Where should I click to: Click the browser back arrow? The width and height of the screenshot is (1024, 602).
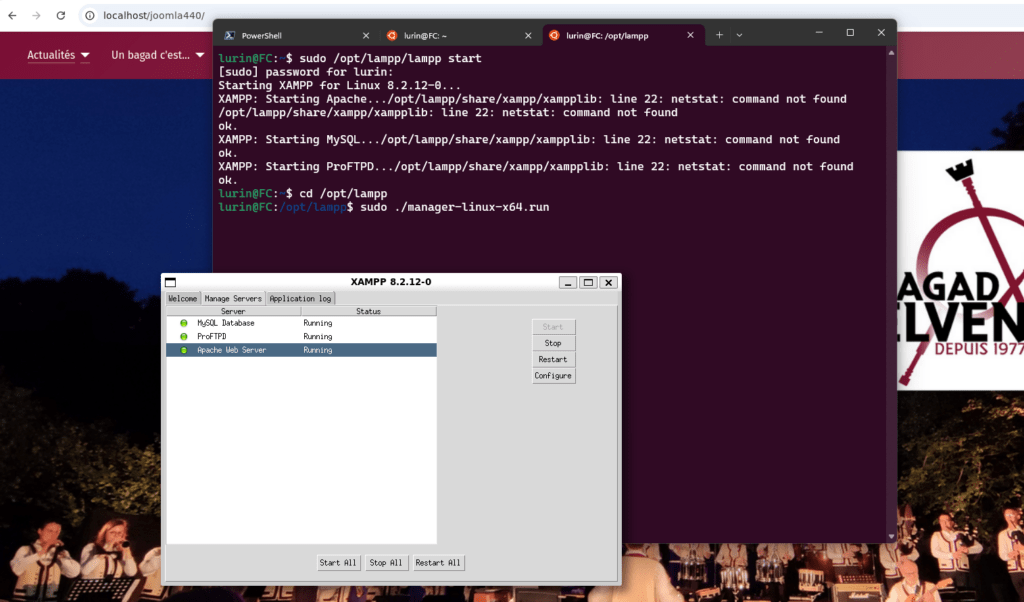[12, 16]
